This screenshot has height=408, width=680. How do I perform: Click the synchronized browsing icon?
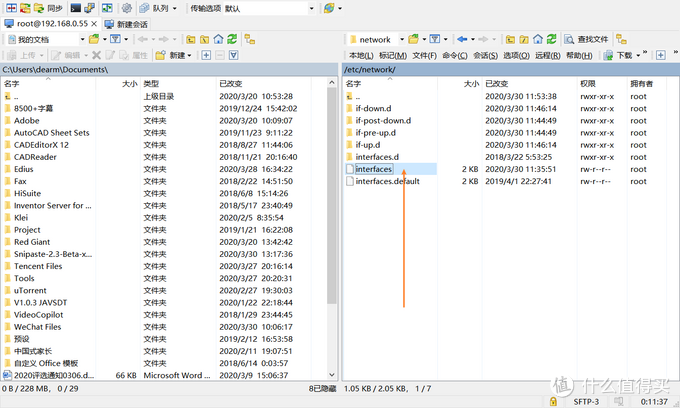click(x=107, y=8)
